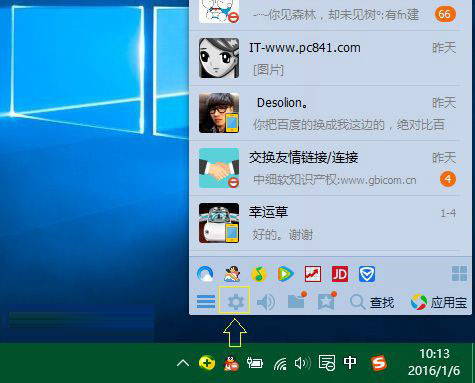
Task: Open the red stock chart app icon
Action: click(x=313, y=274)
